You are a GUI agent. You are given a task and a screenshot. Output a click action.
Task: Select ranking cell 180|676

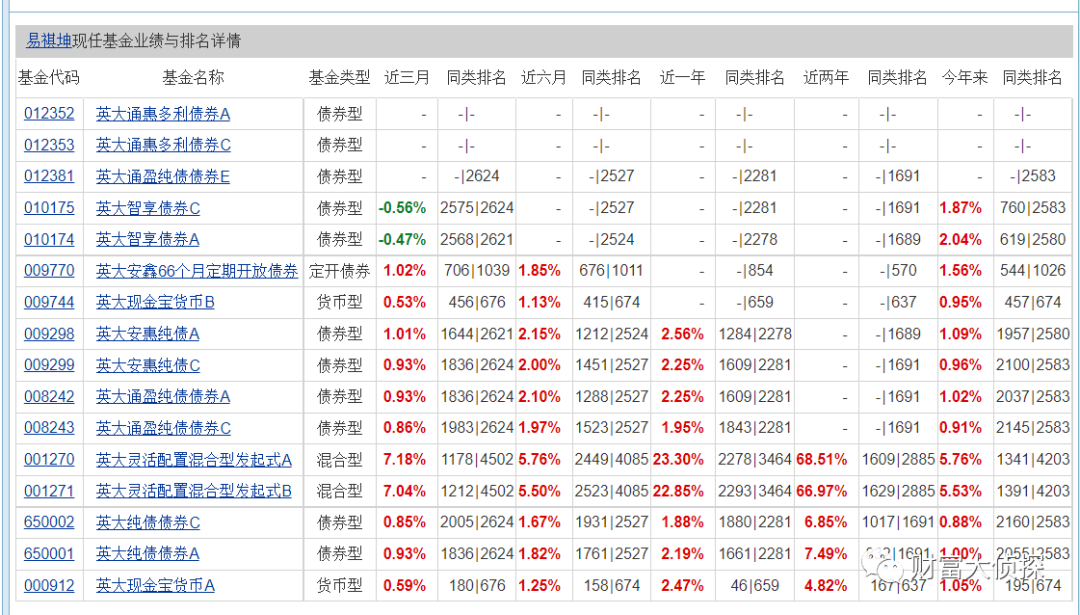(x=477, y=585)
